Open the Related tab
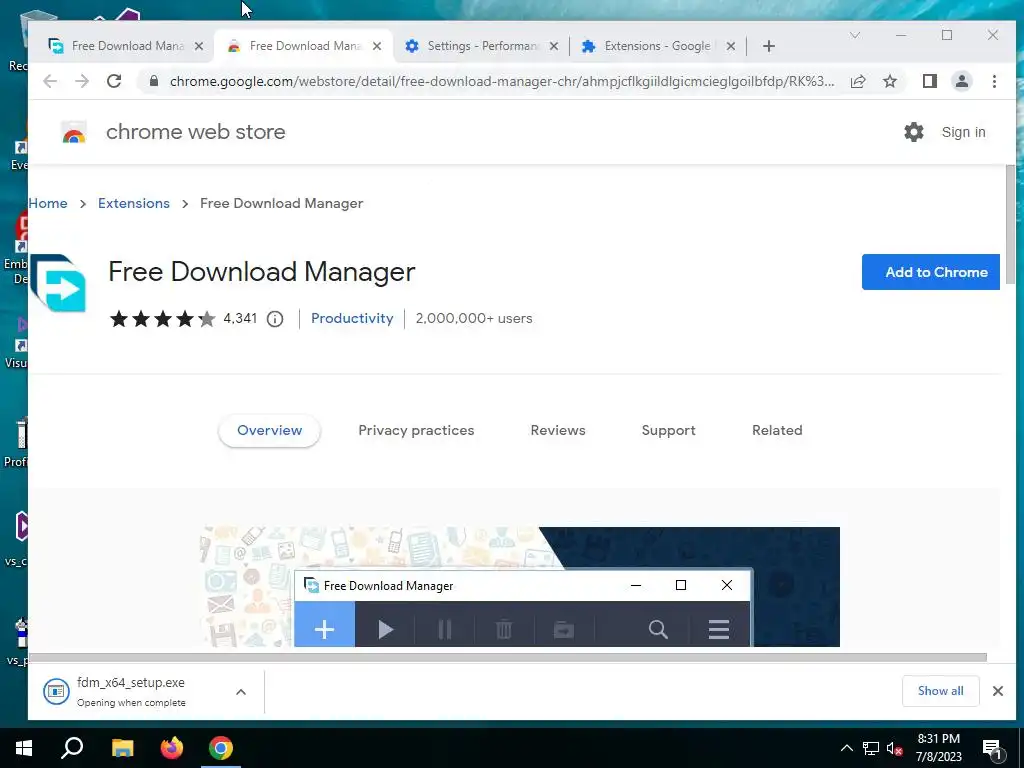Image resolution: width=1024 pixels, height=768 pixels. coord(776,430)
